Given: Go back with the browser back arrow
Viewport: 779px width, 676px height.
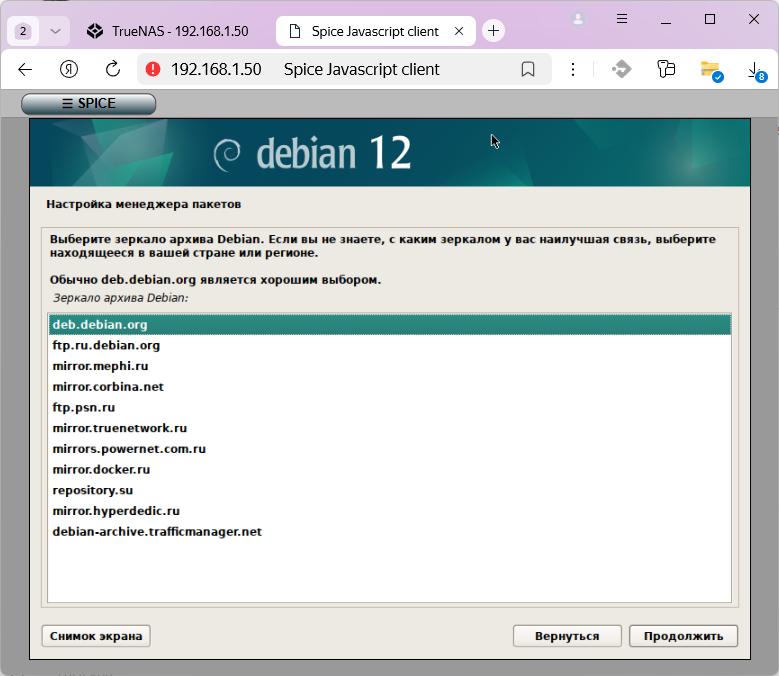Looking at the screenshot, I should (x=25, y=70).
